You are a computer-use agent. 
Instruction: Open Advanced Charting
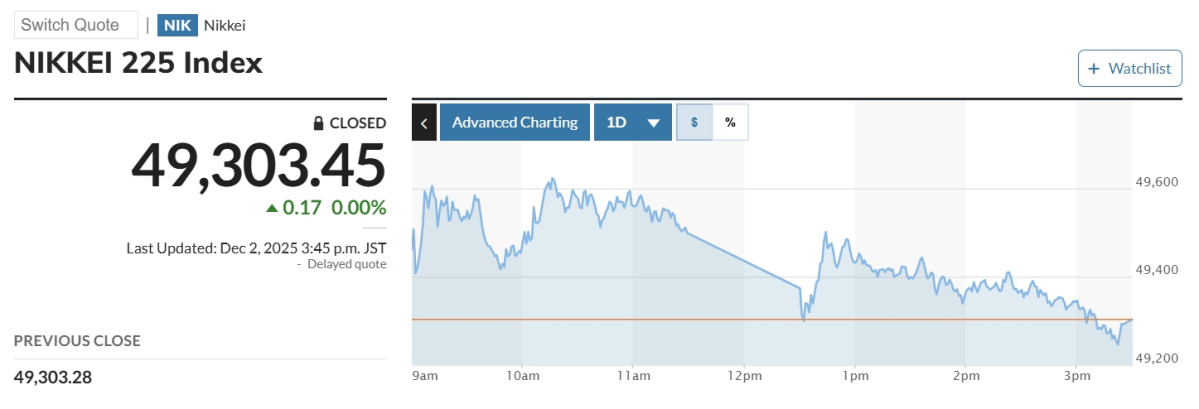[x=514, y=123]
